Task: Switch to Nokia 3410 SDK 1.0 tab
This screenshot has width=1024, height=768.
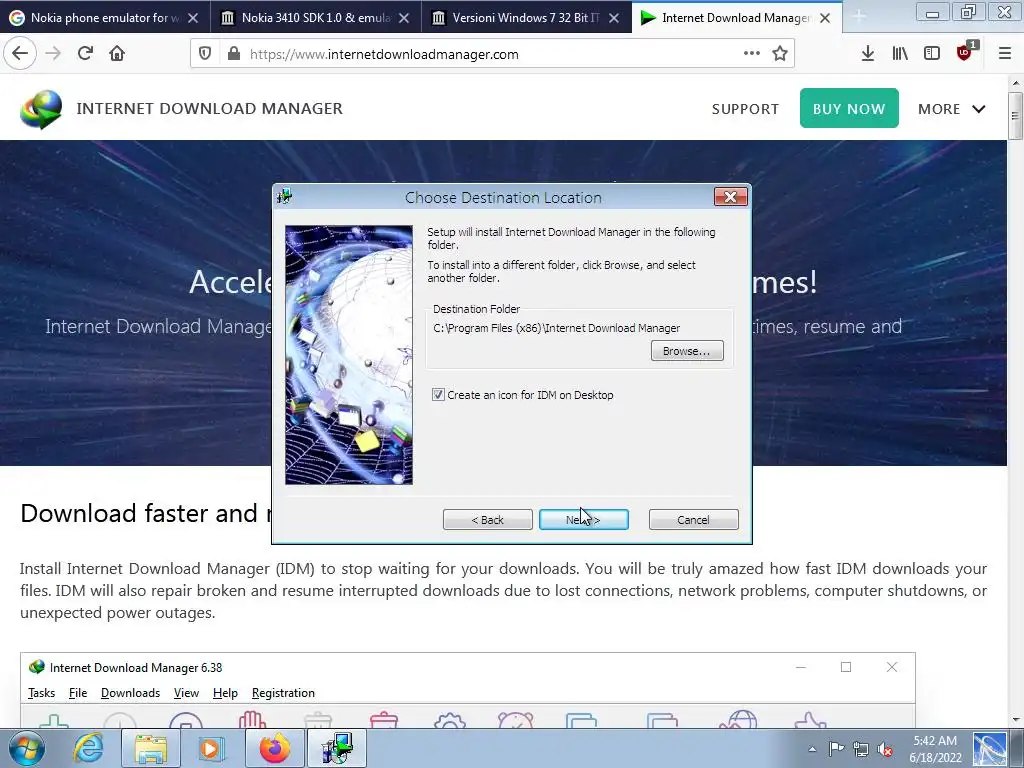Action: pyautogui.click(x=316, y=18)
